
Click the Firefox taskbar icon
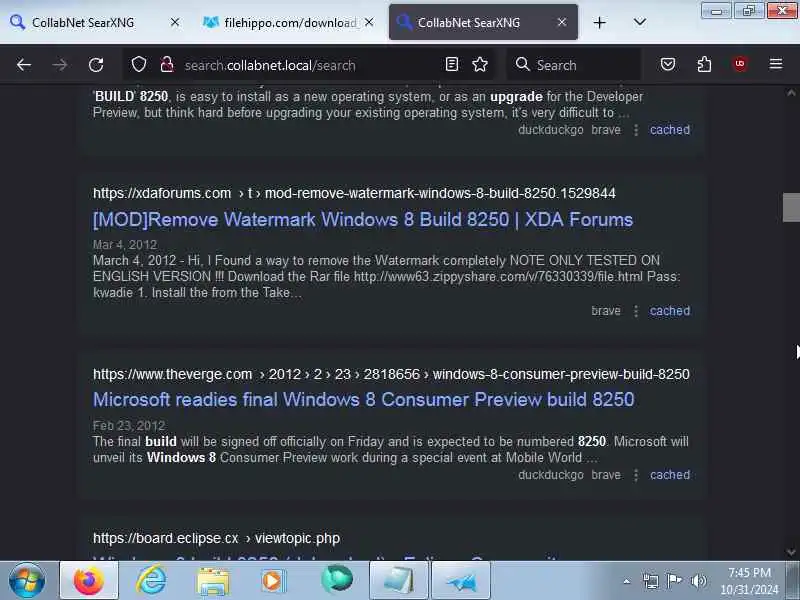[89, 580]
